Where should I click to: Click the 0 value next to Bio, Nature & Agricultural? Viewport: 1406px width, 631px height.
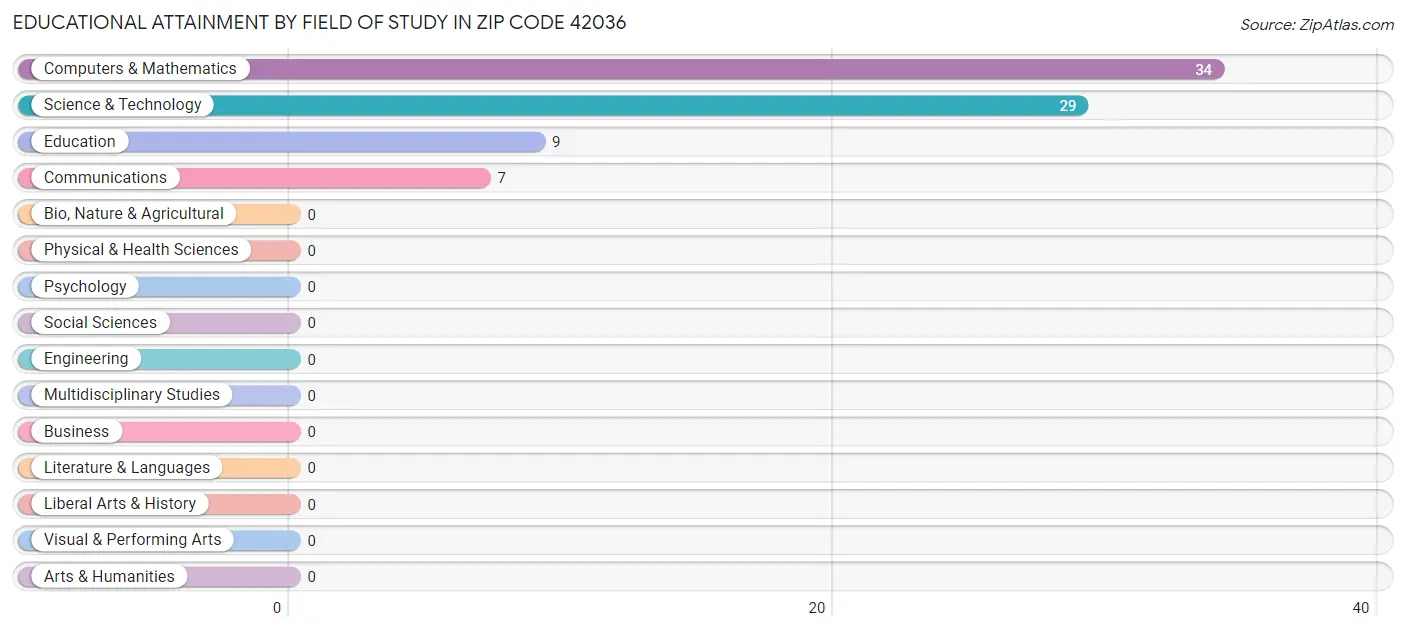[312, 215]
